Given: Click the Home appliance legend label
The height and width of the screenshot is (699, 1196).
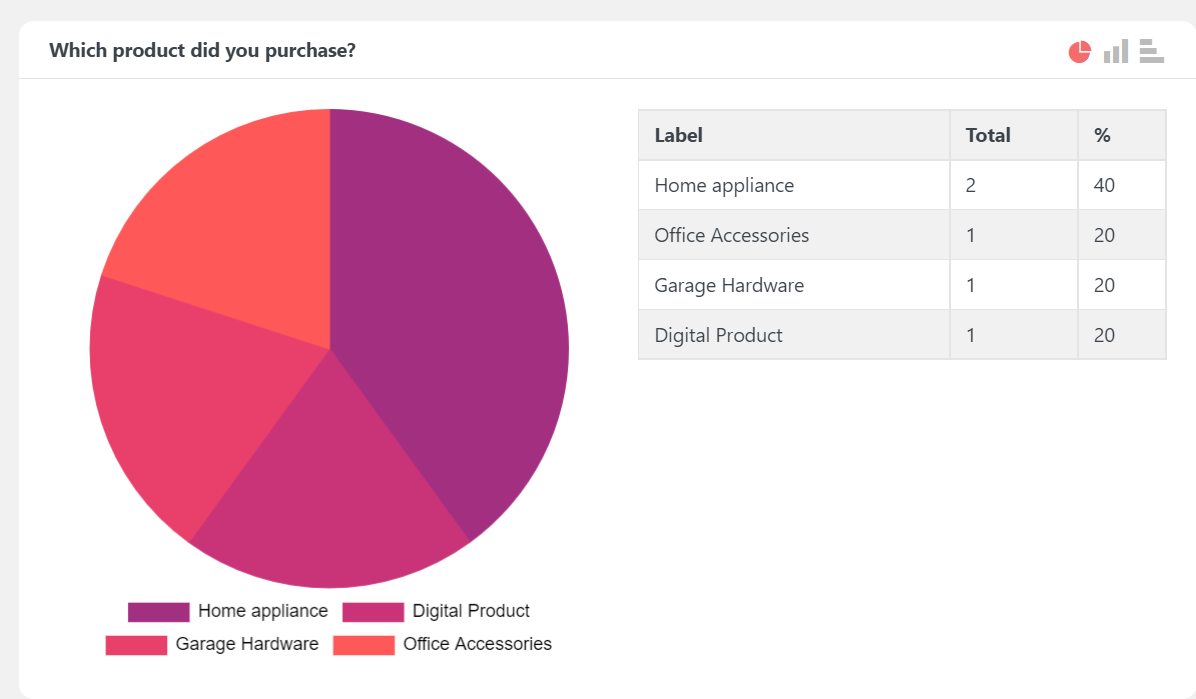Looking at the screenshot, I should (x=262, y=611).
